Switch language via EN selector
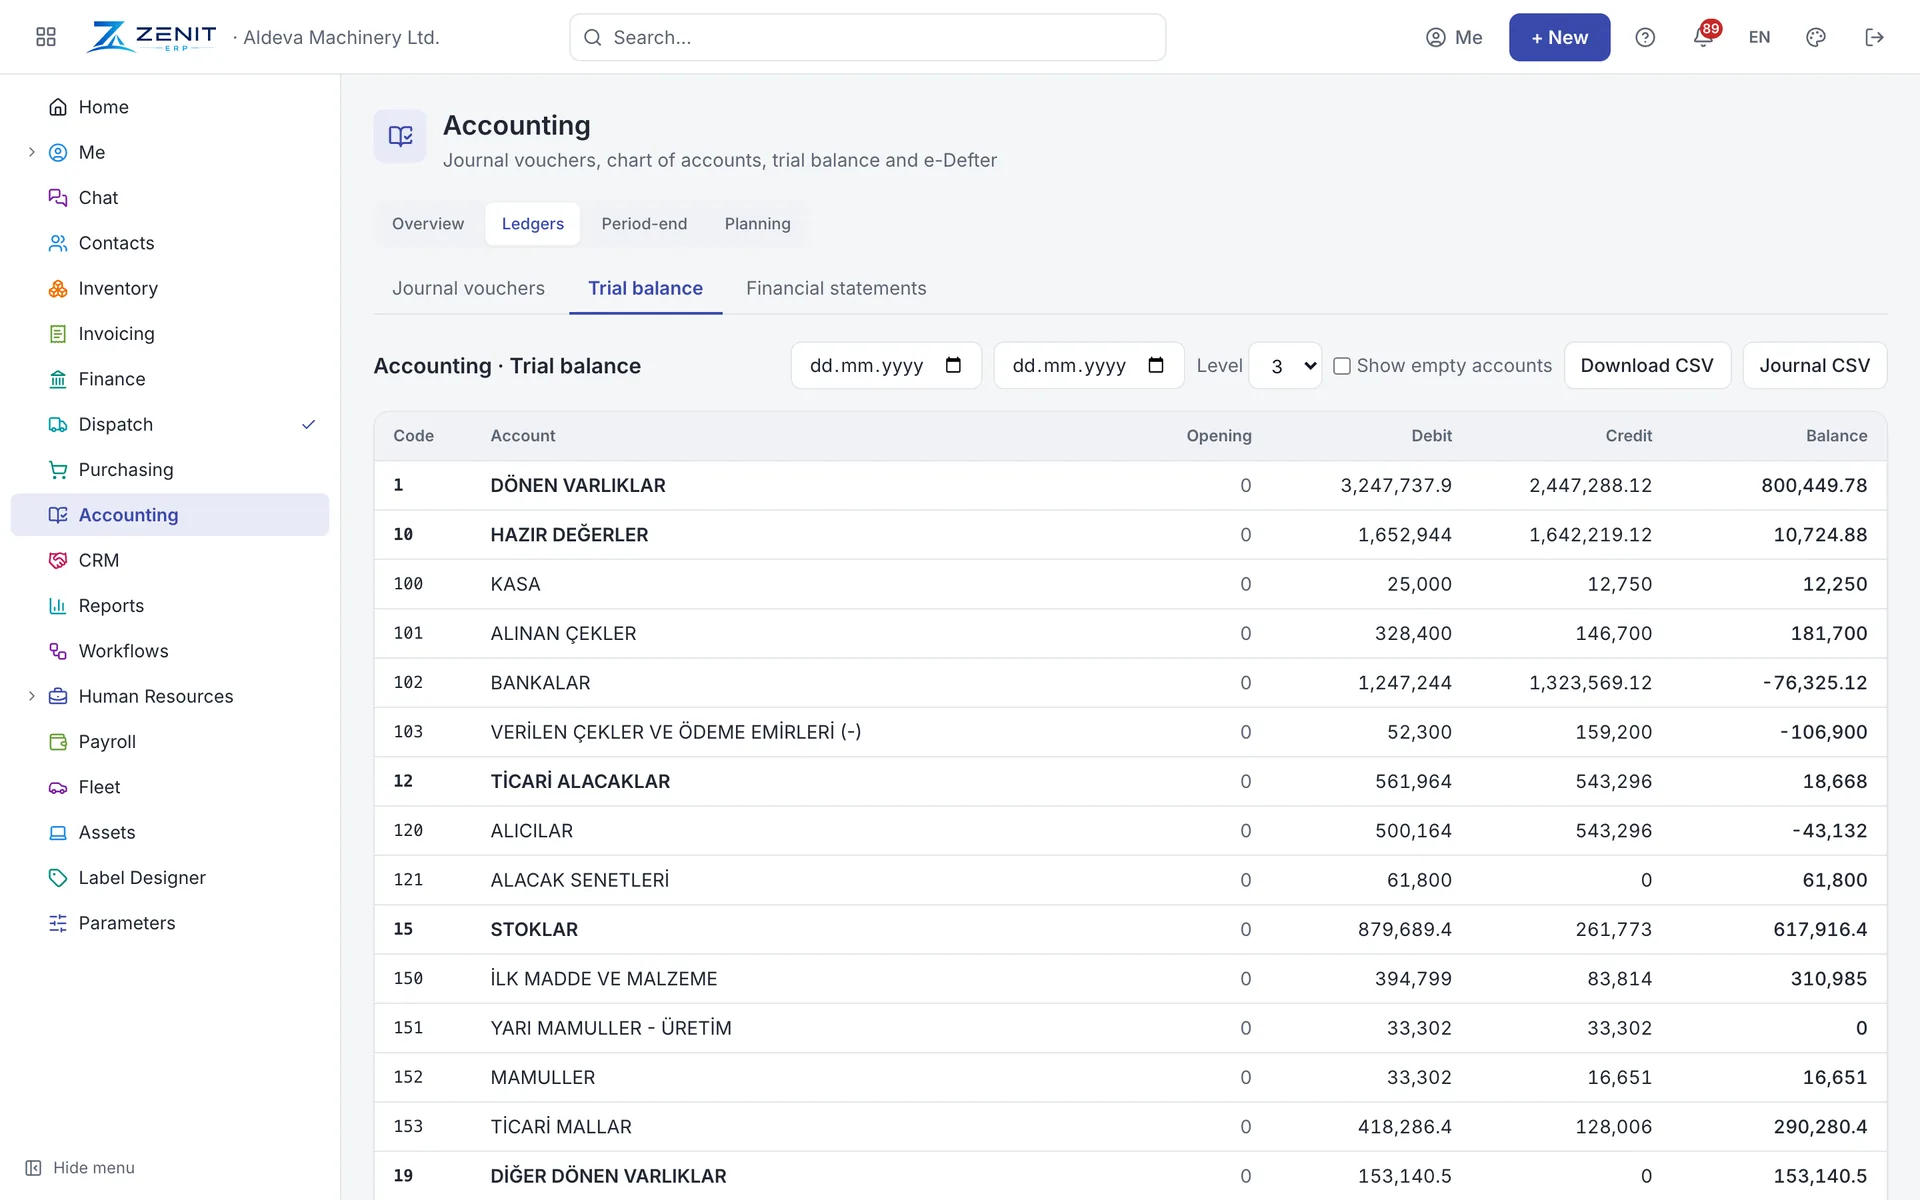Screen dimensions: 1920x1200 tap(1759, 37)
